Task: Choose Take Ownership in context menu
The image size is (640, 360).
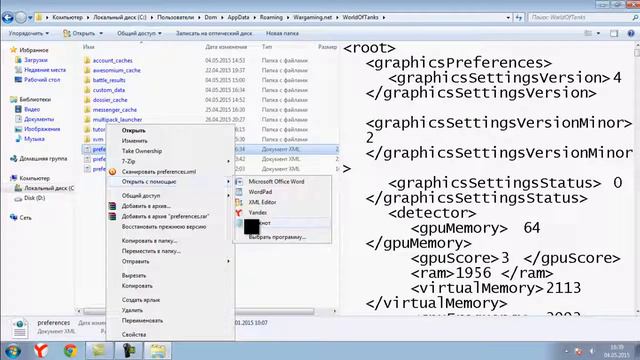Action: (142, 151)
